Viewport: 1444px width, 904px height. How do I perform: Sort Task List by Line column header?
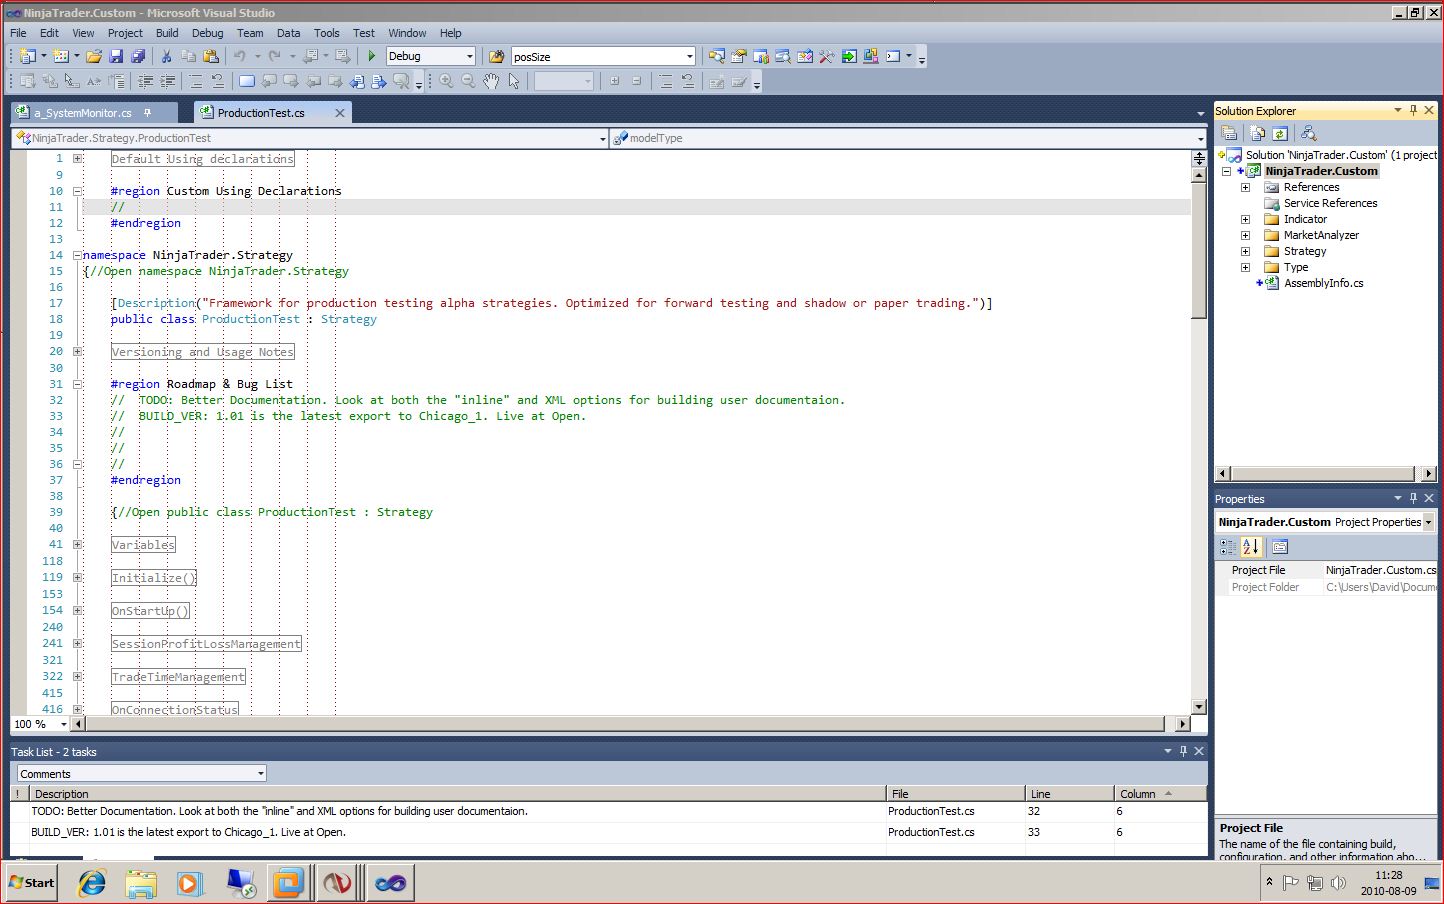point(1070,794)
